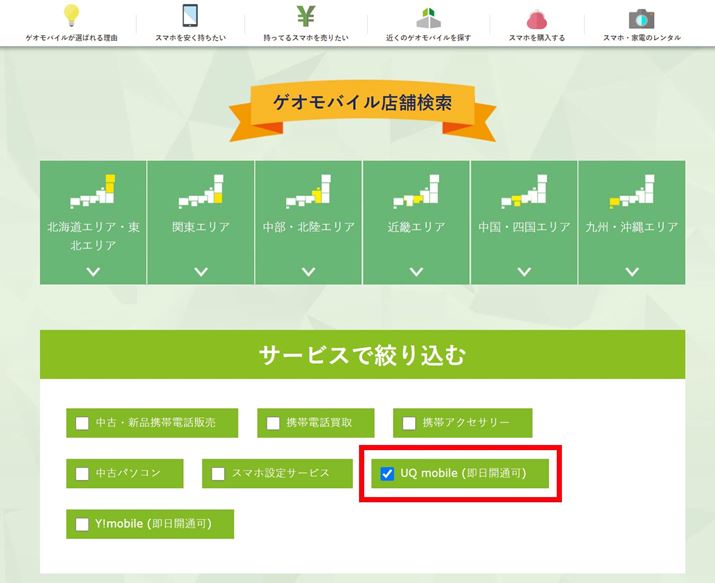Select the 近畿エリア label

click(416, 227)
